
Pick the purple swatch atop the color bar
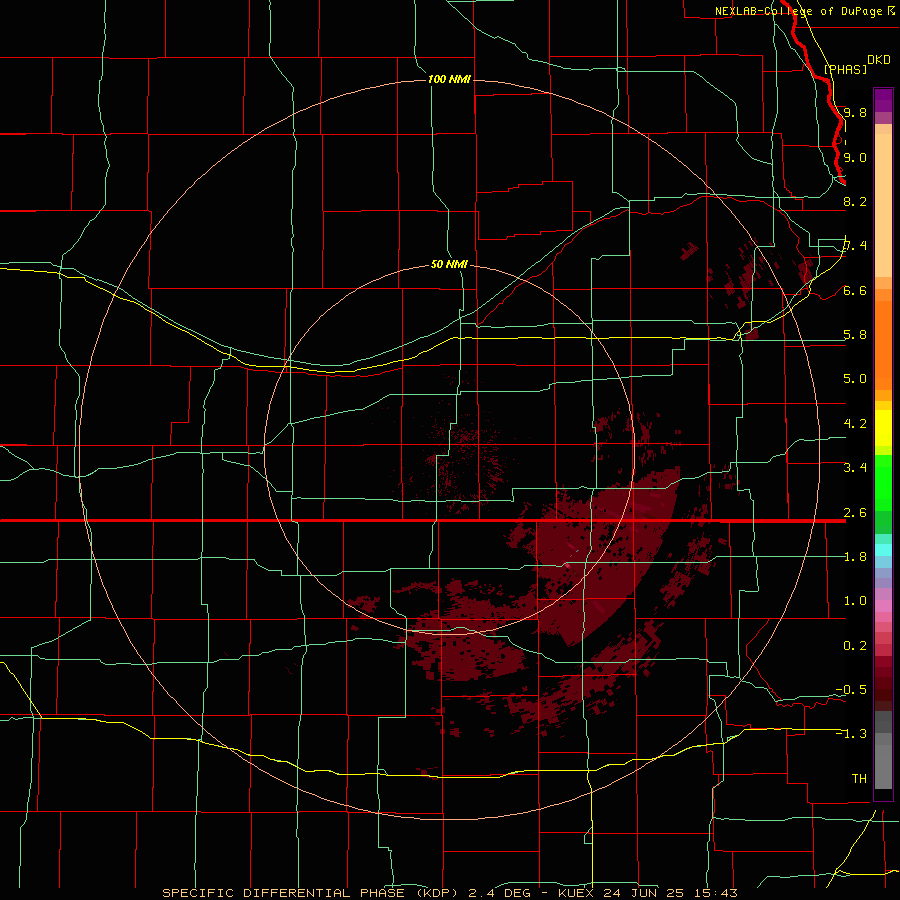883,100
